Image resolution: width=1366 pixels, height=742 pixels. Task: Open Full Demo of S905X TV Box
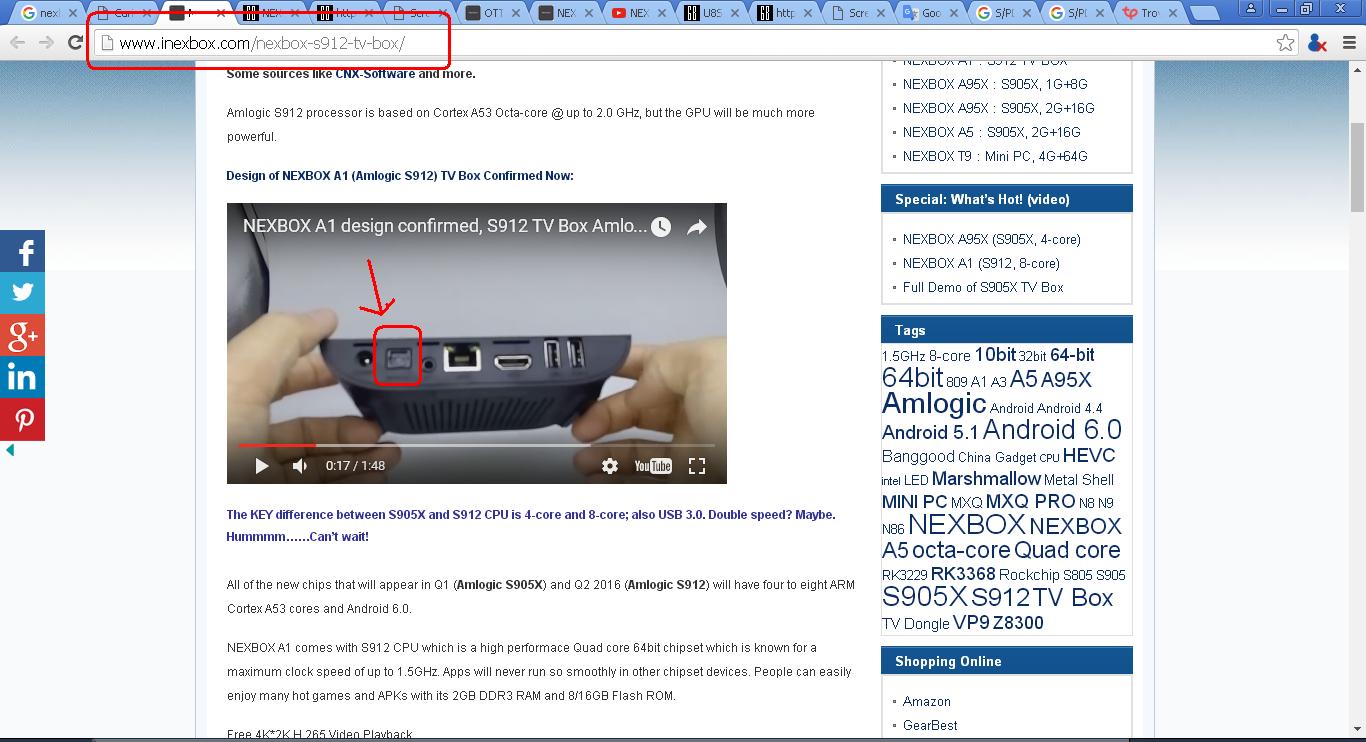(x=983, y=287)
